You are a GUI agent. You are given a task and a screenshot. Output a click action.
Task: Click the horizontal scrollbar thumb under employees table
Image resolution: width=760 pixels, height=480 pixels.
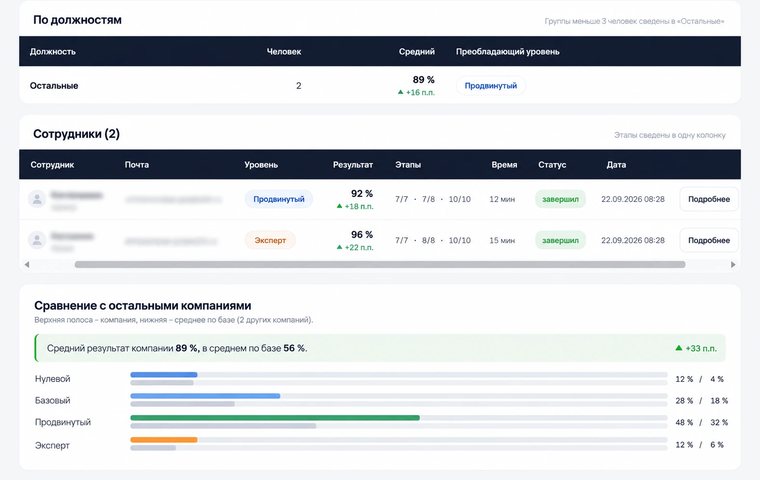[380, 265]
